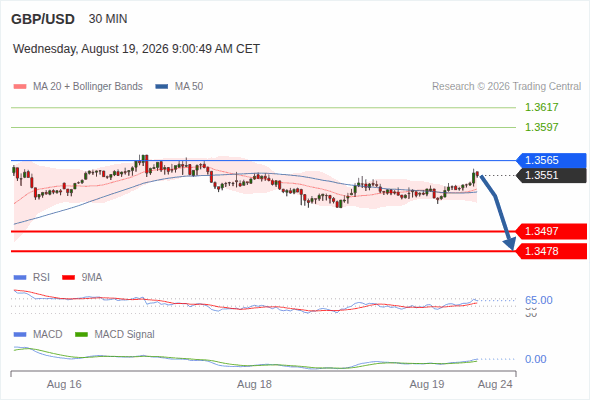Click the MA 20 + Bollinger Bands legend swatch
The width and height of the screenshot is (590, 400).
(x=20, y=87)
